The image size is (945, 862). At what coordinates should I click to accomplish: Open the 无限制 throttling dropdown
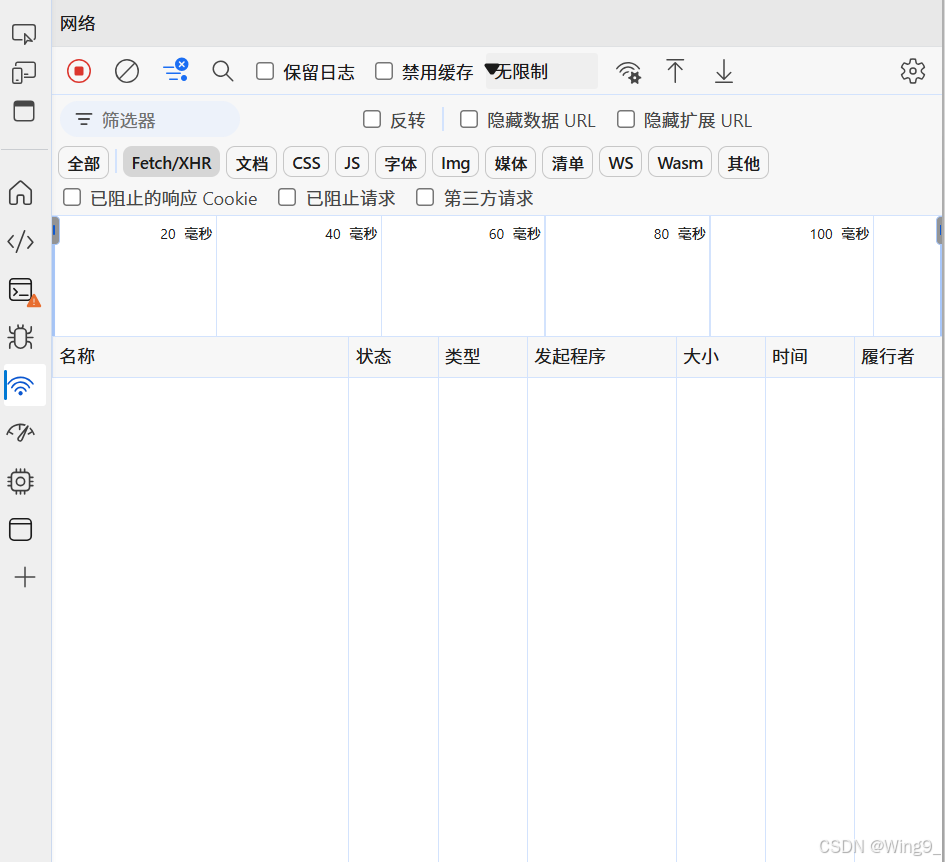[x=541, y=71]
